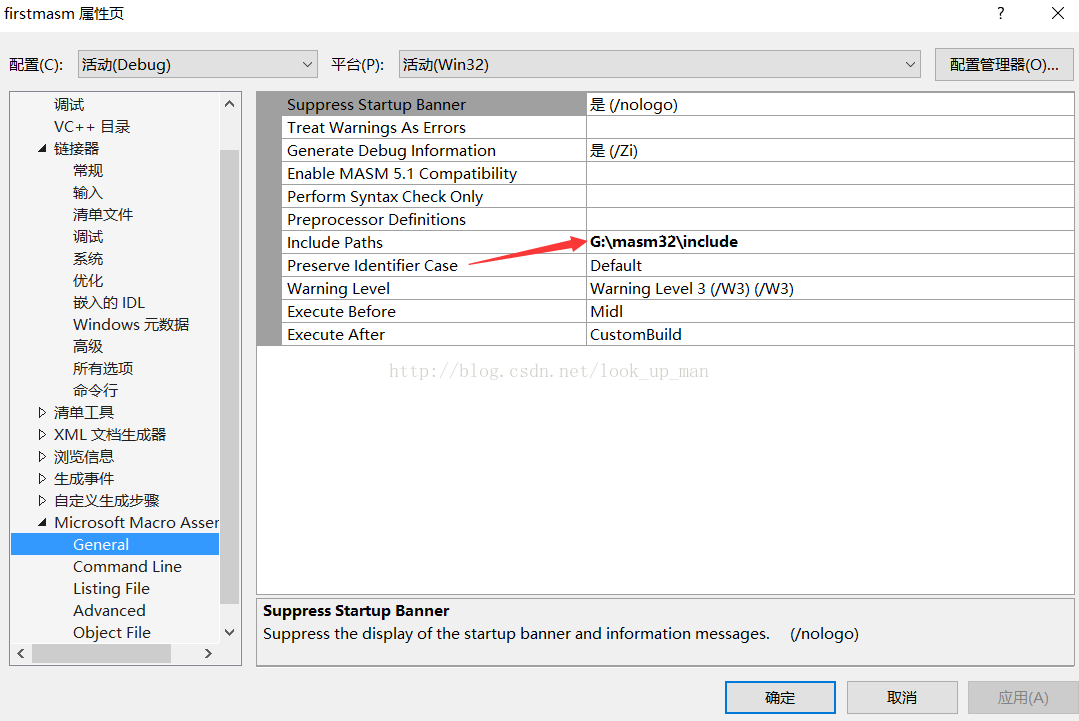Click the 取消 button
1079x721 pixels.
901,698
